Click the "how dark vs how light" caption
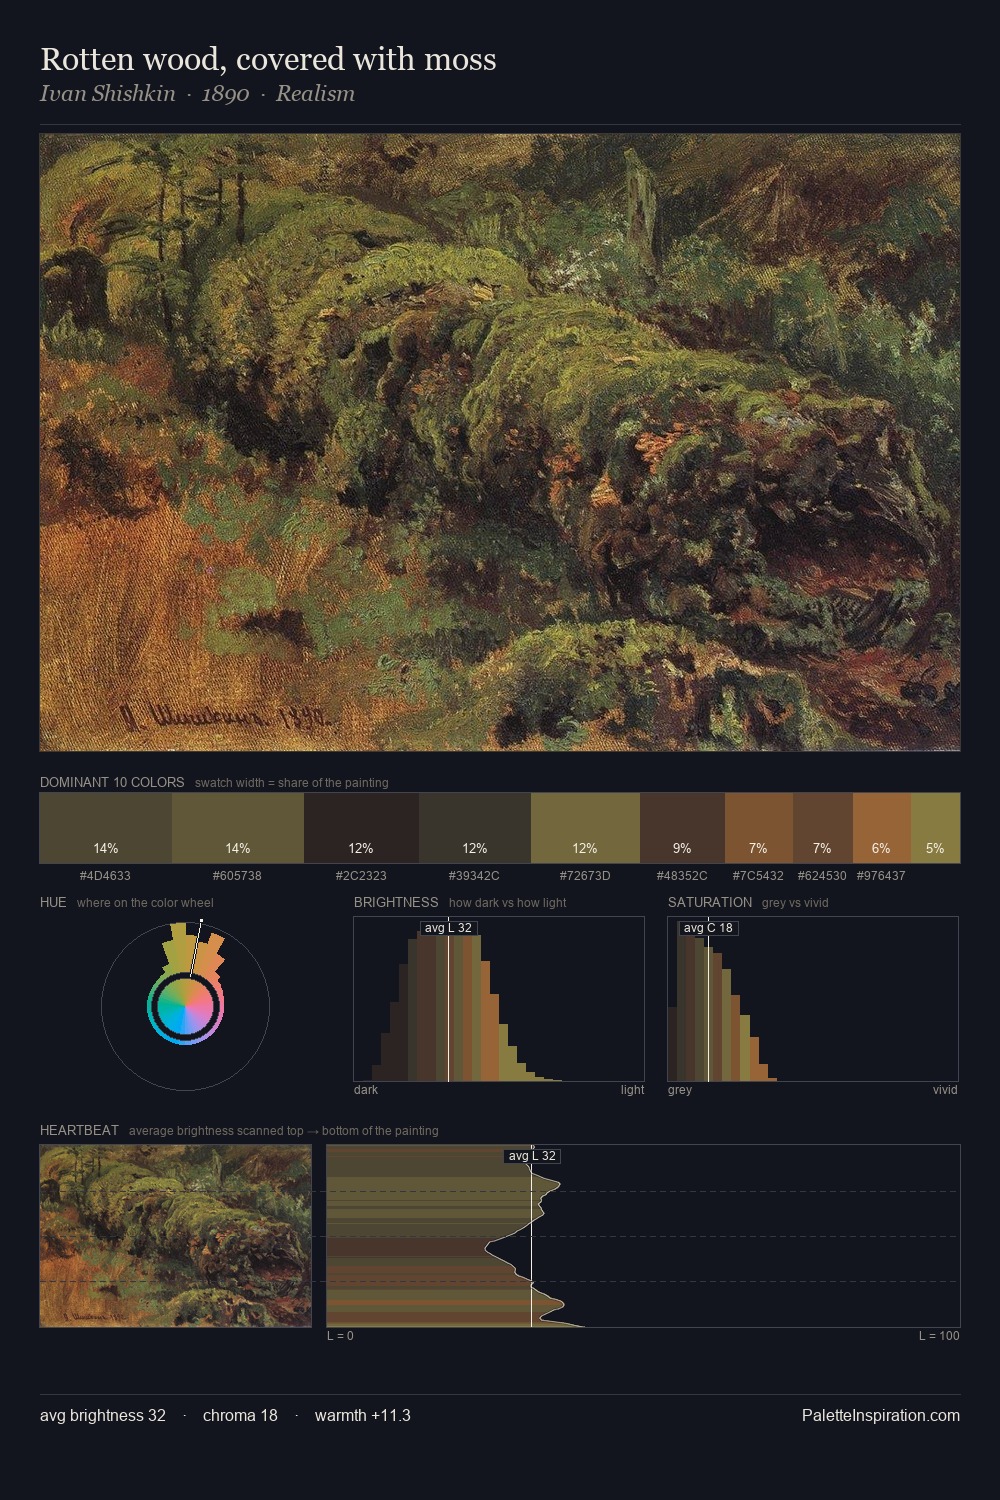 pyautogui.click(x=508, y=902)
